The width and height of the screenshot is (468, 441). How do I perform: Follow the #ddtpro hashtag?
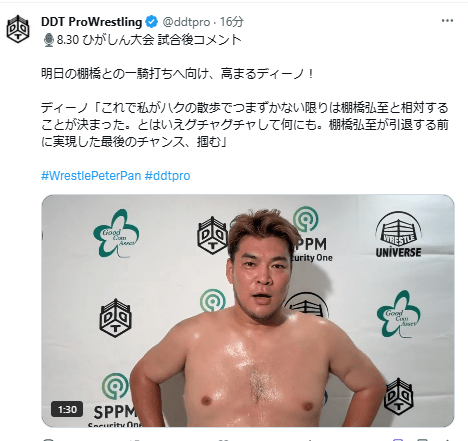coord(168,175)
